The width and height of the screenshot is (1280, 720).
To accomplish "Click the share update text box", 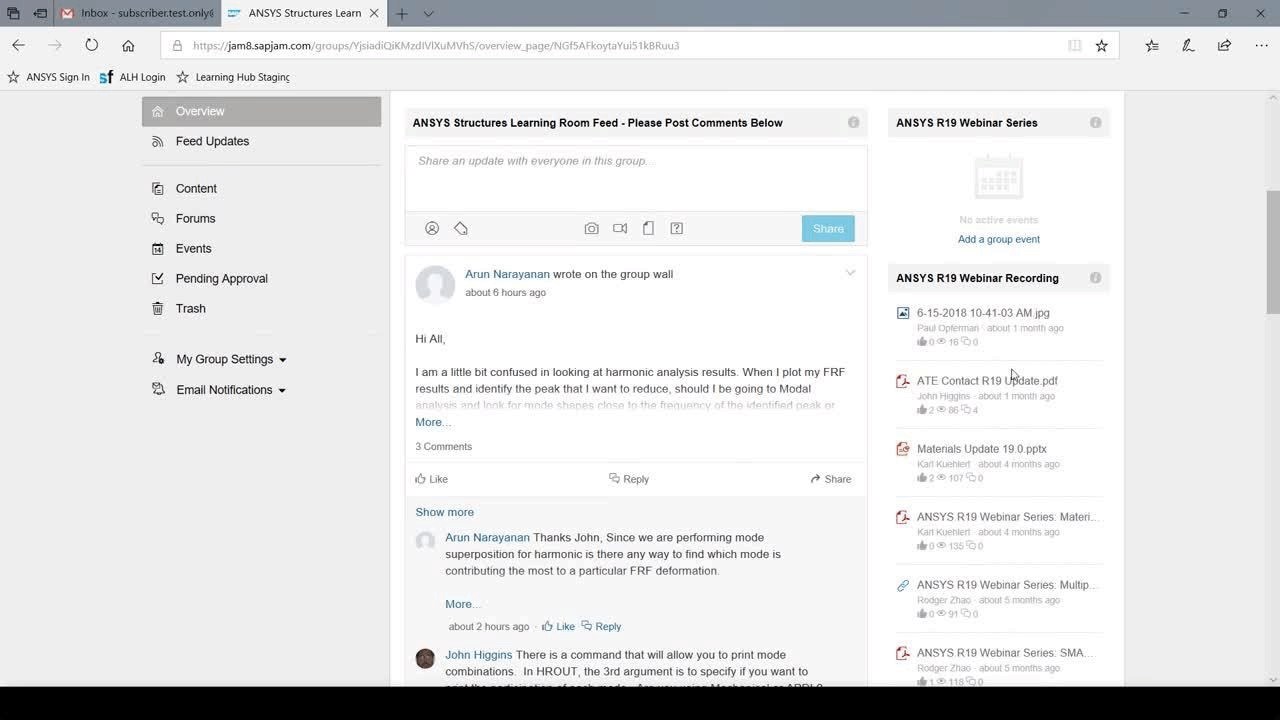I will (636, 178).
